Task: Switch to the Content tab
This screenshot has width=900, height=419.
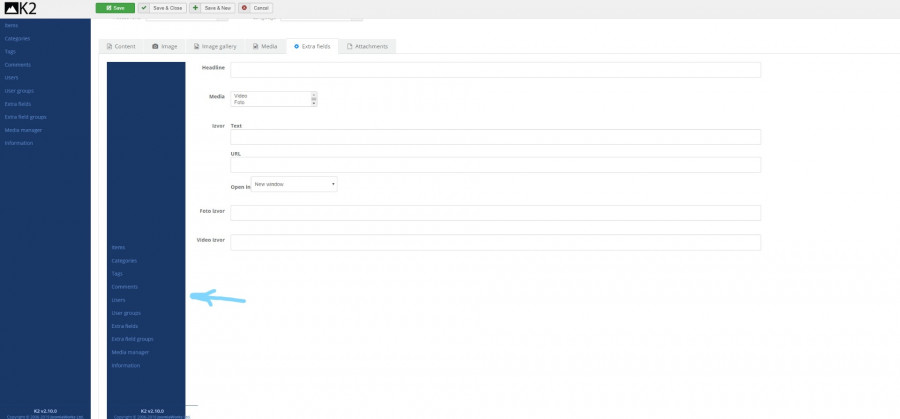Action: (121, 46)
